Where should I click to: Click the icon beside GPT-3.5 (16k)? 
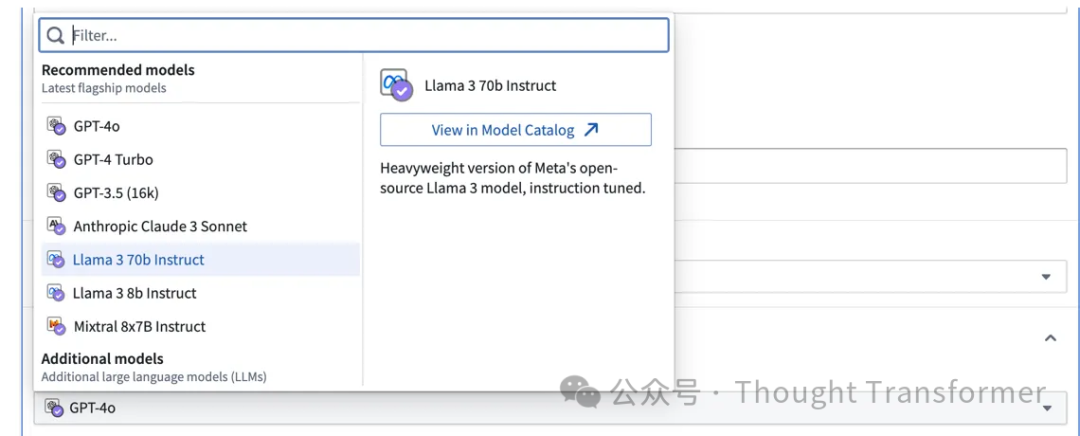point(56,192)
